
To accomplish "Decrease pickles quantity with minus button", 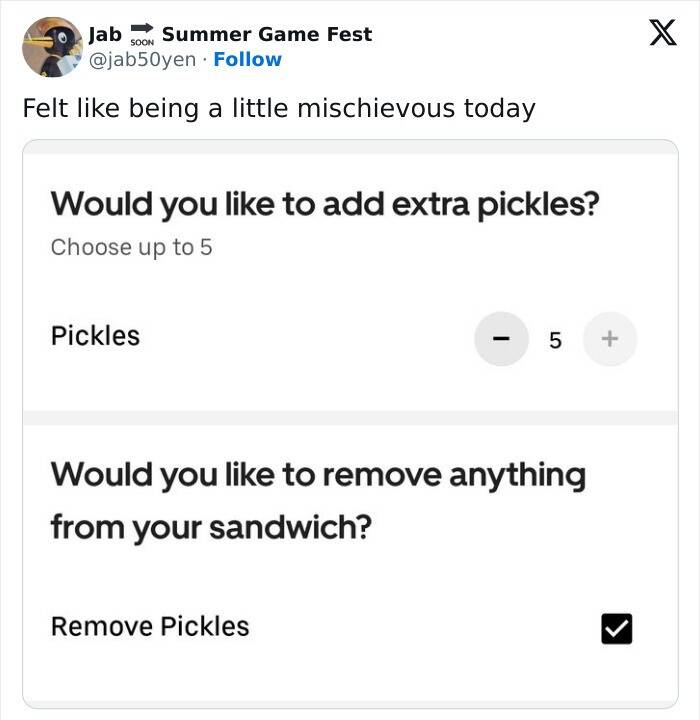I will click(501, 339).
